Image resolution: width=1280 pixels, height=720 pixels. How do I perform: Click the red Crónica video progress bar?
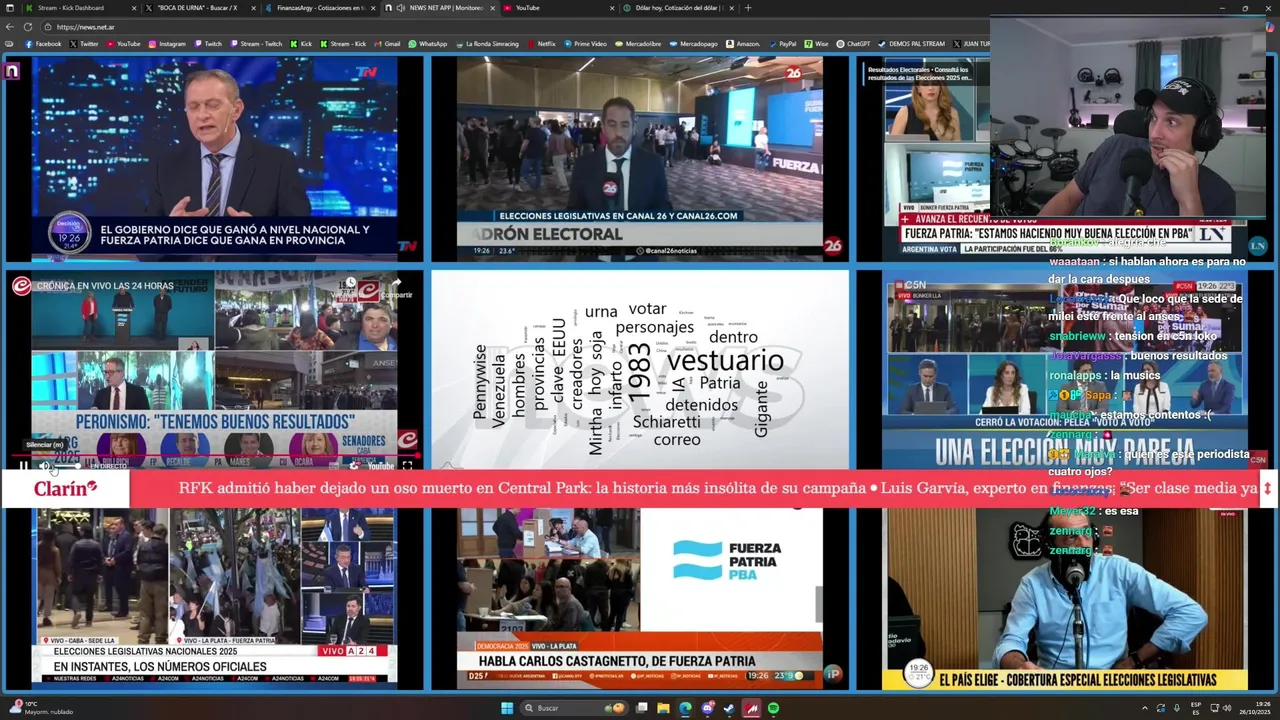pos(213,454)
